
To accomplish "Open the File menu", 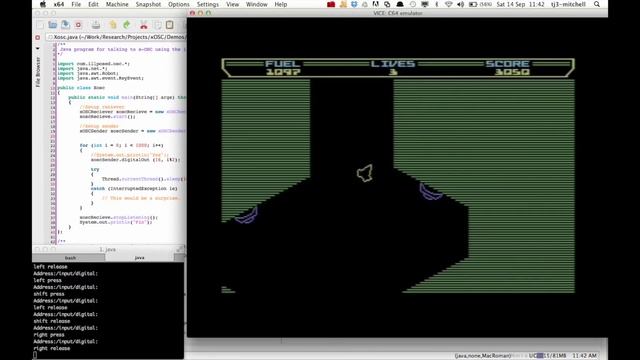I will point(76,4).
